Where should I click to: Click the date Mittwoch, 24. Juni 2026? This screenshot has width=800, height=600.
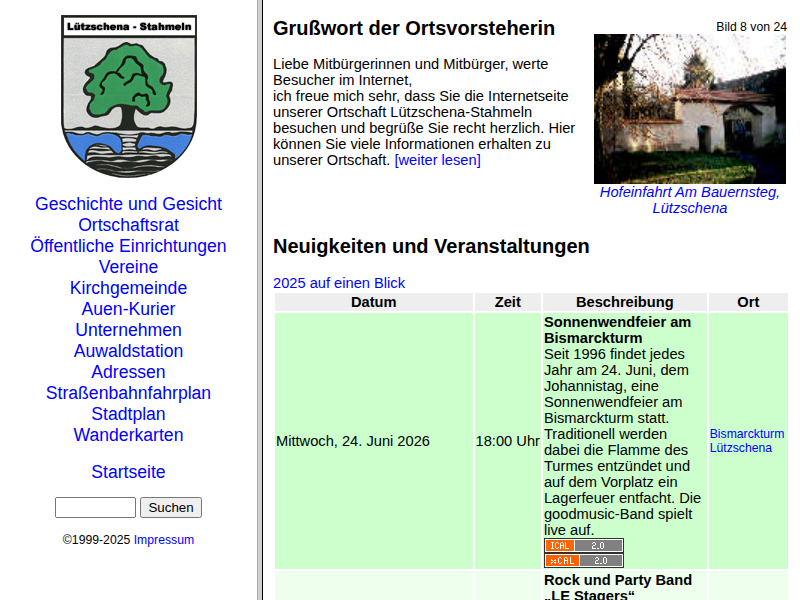pyautogui.click(x=353, y=441)
